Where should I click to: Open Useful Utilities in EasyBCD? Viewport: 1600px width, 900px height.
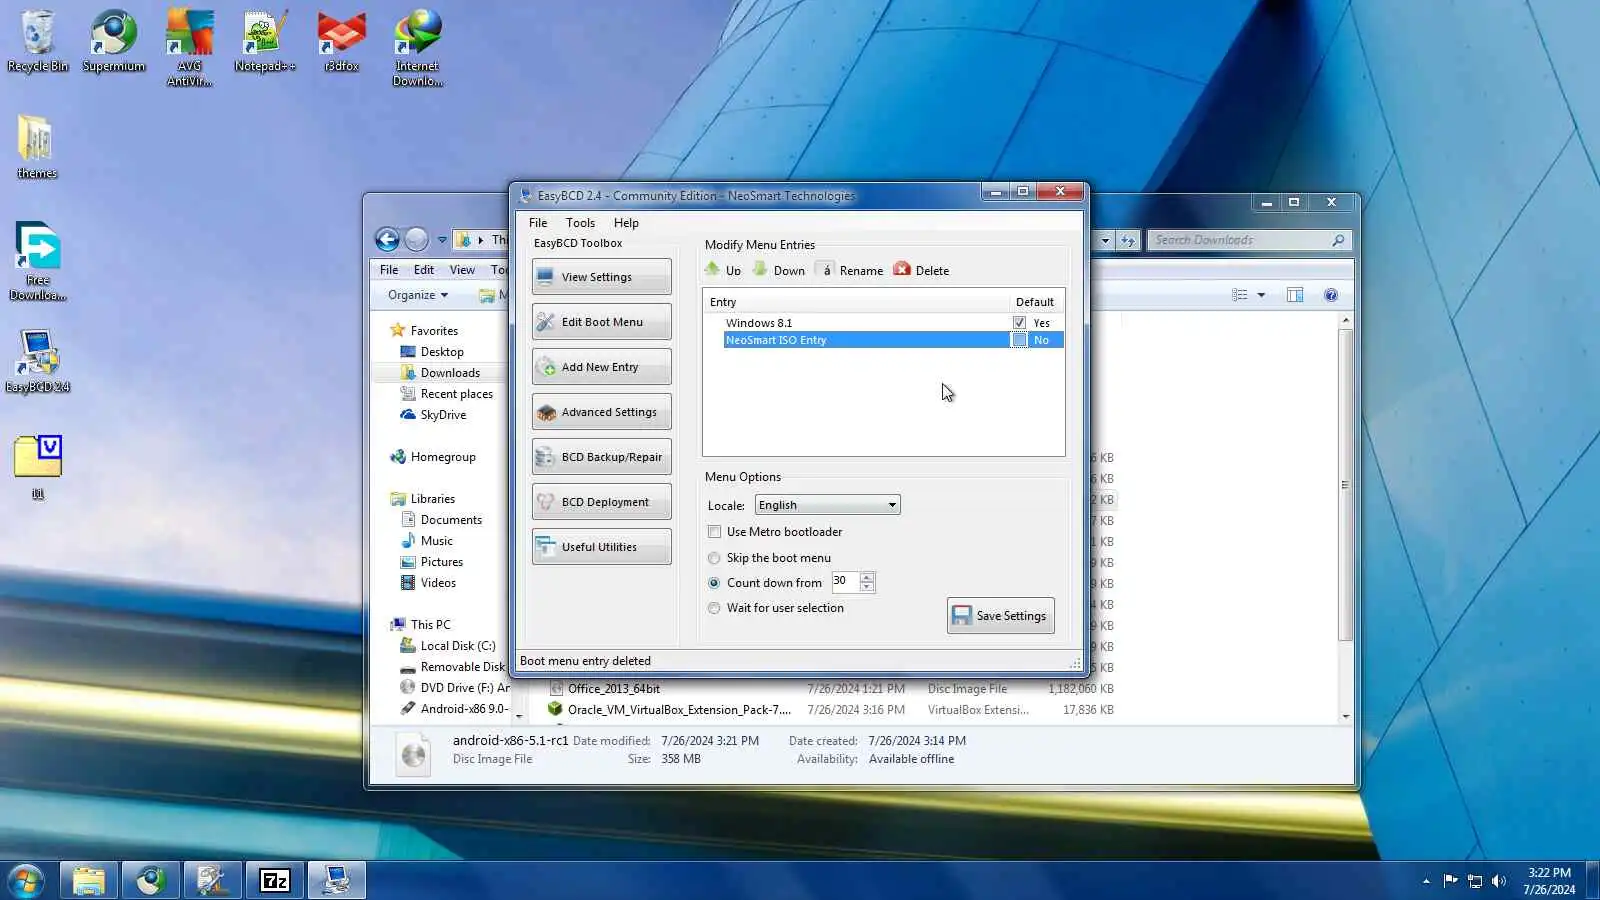click(x=601, y=547)
